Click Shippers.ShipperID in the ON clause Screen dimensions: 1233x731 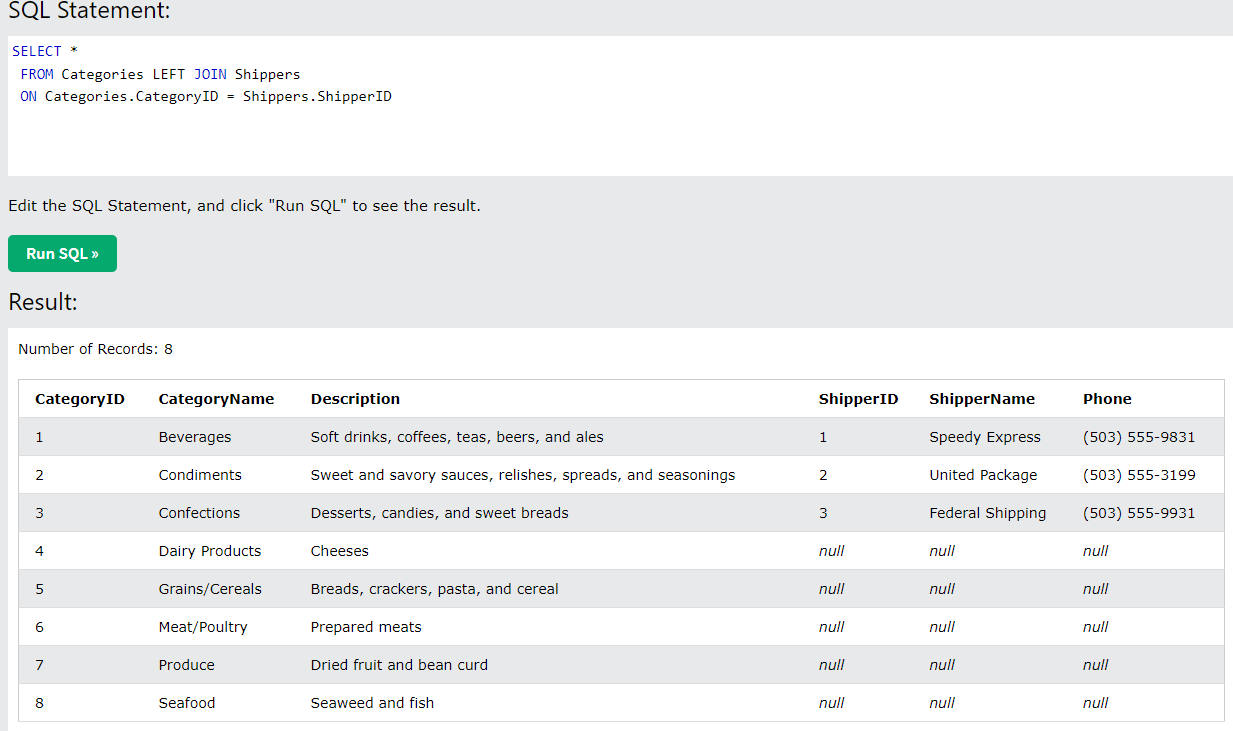tap(317, 97)
